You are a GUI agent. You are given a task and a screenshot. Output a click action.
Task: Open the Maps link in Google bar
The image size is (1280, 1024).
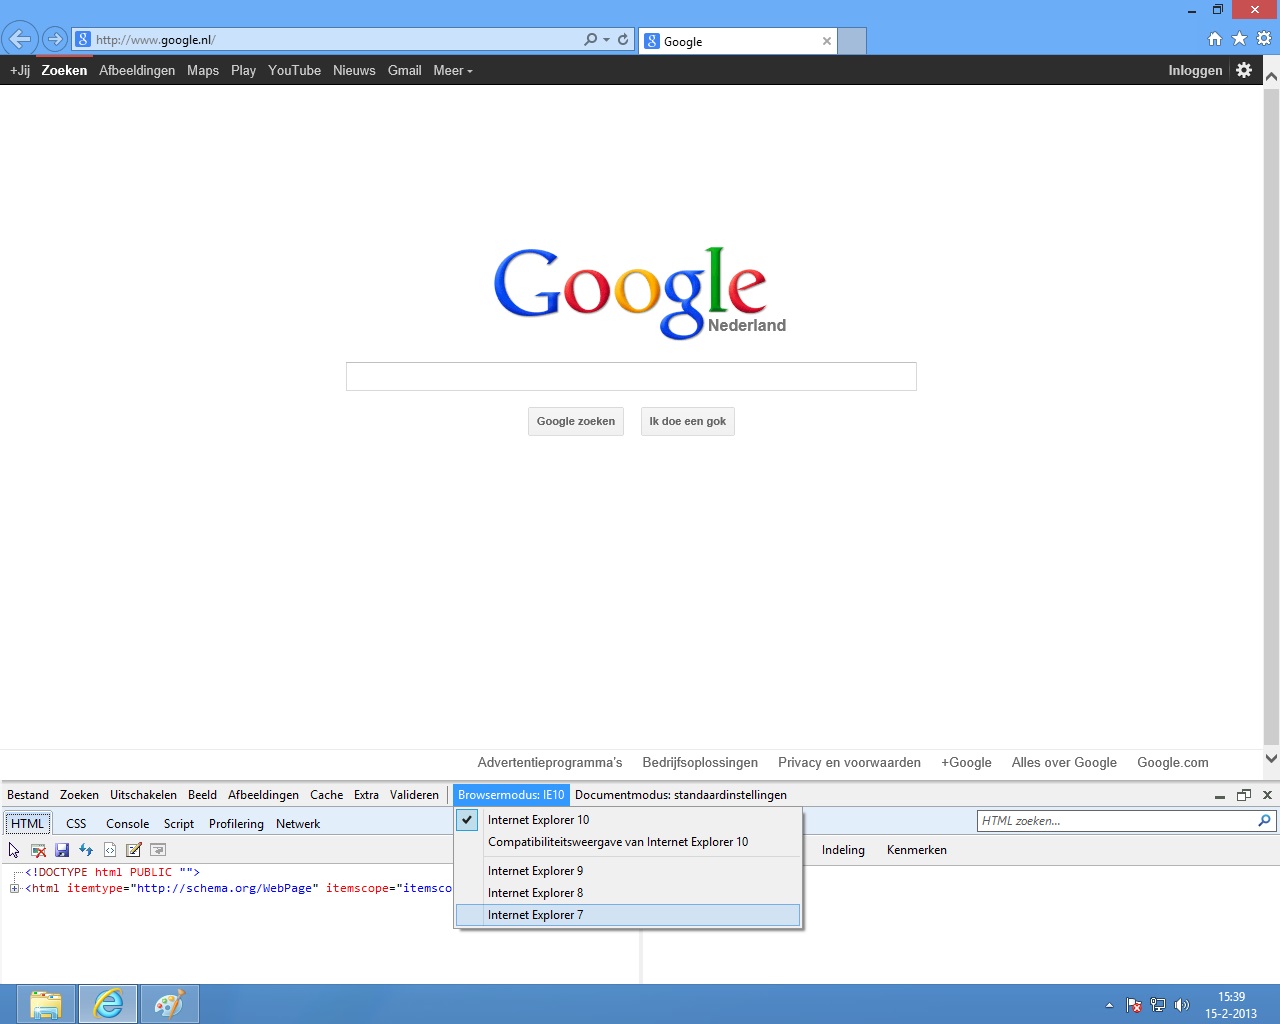[x=203, y=70]
